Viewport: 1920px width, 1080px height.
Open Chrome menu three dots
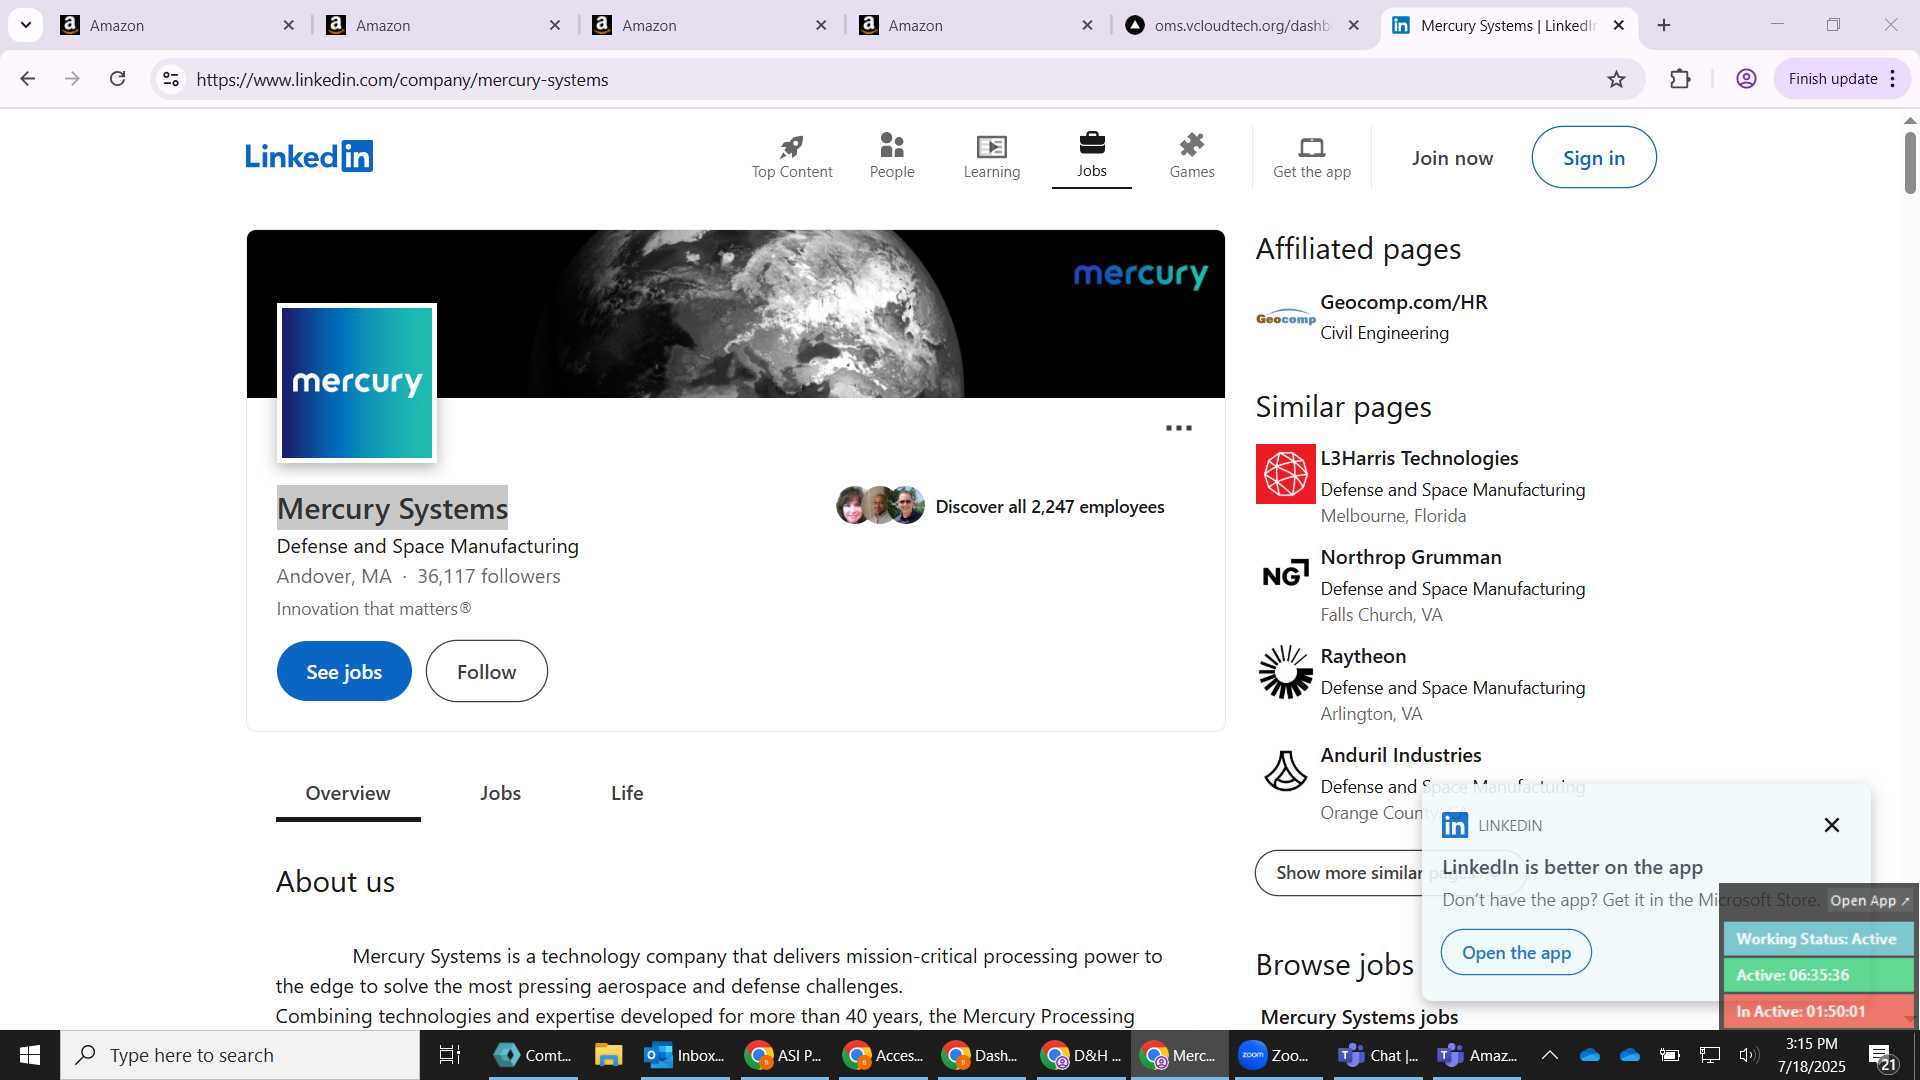(x=1893, y=79)
